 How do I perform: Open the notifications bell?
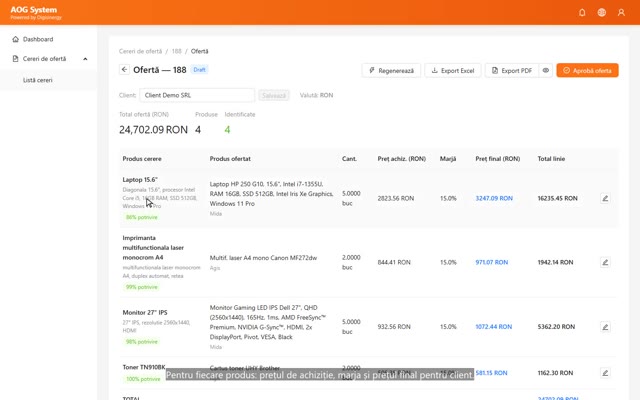tap(582, 13)
